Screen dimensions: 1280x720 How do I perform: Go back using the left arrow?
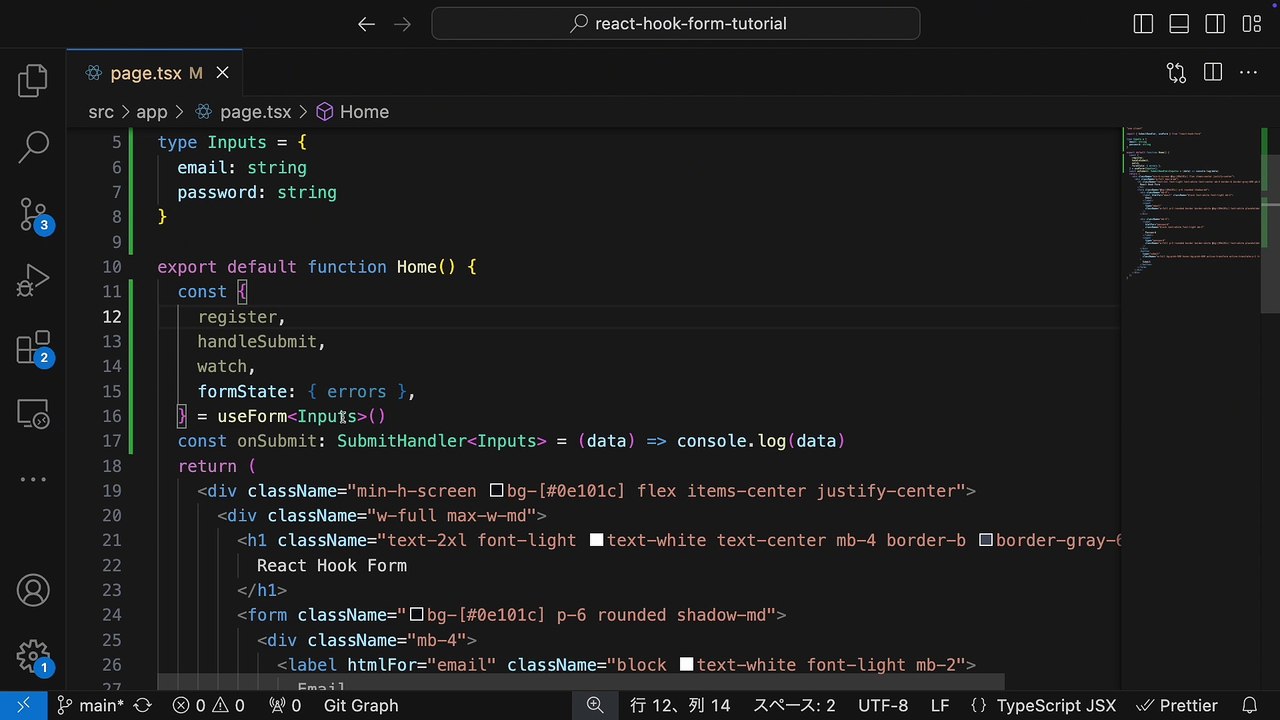point(367,24)
